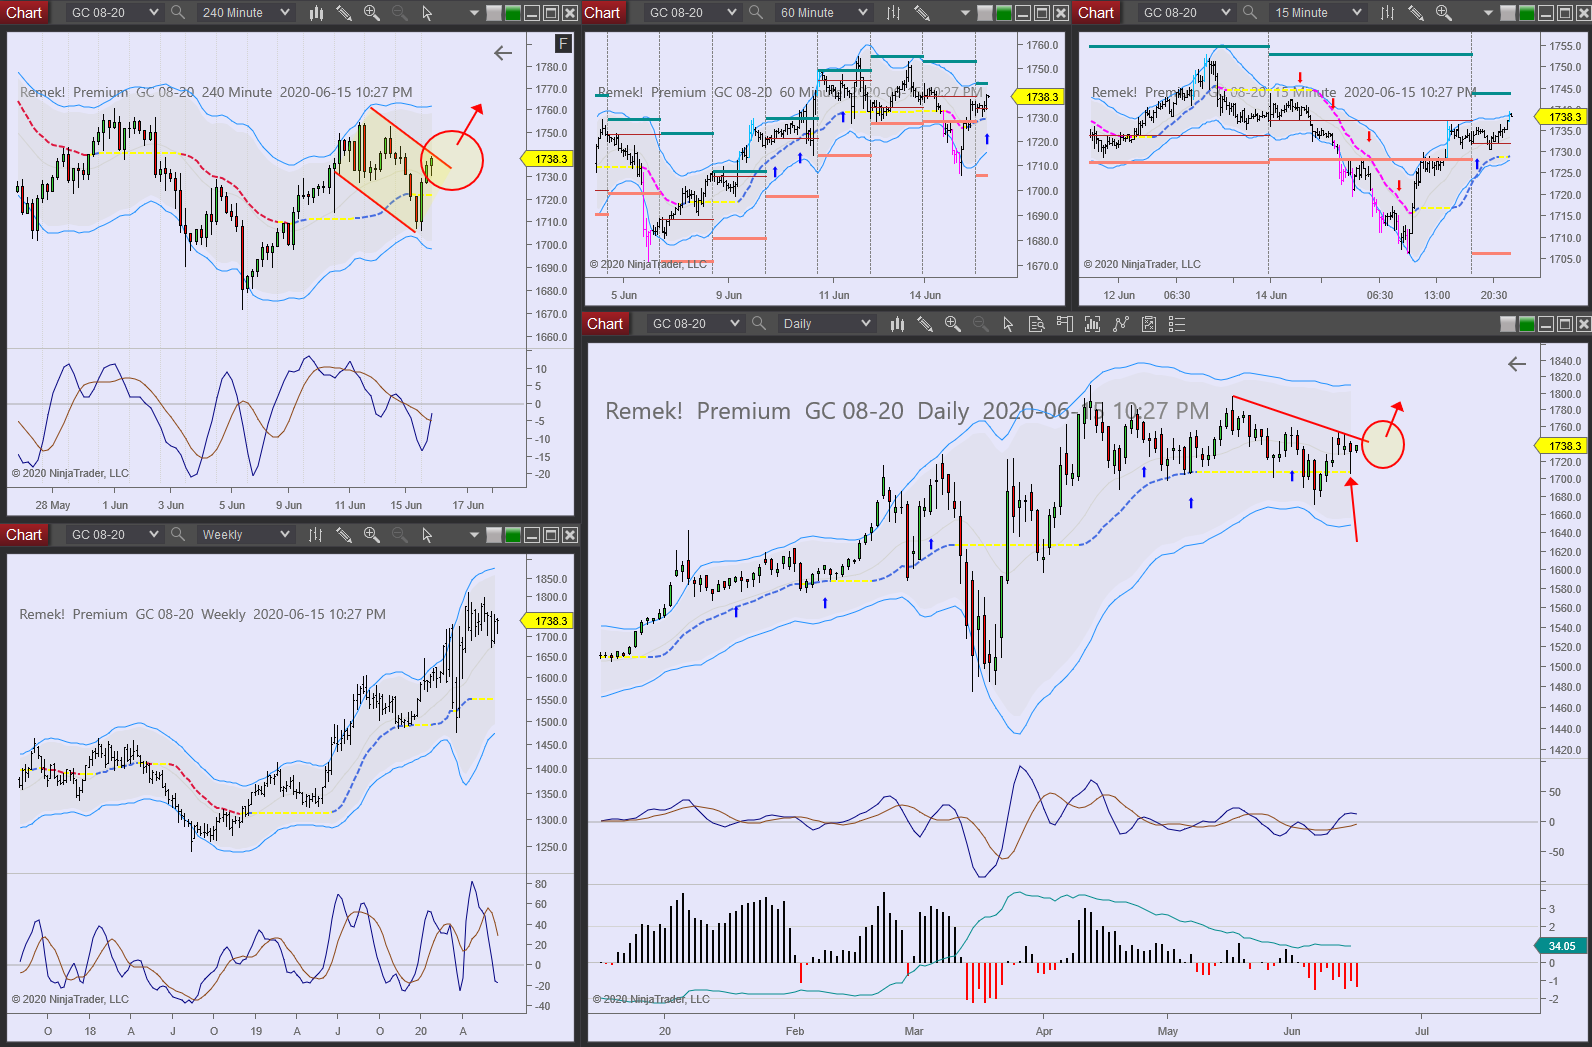
Task: Open Indicators dialog in Daily chart toolbar
Action: click(1093, 324)
